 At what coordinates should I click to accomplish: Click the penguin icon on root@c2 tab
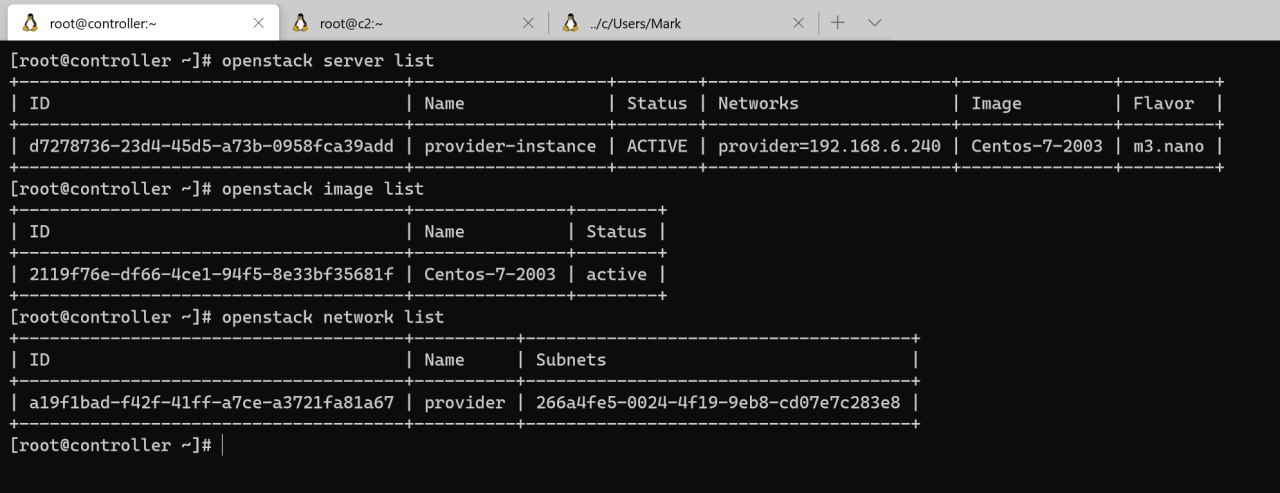tap(300, 22)
